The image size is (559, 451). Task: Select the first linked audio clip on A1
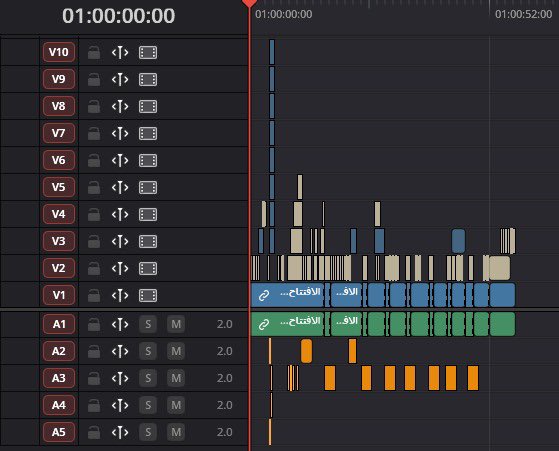287,324
